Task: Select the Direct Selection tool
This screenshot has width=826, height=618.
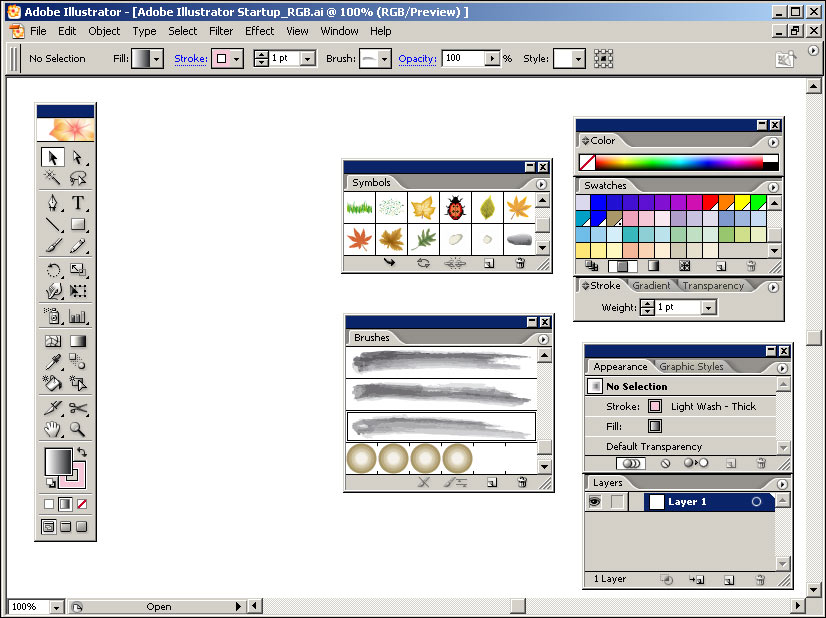Action: pos(77,157)
